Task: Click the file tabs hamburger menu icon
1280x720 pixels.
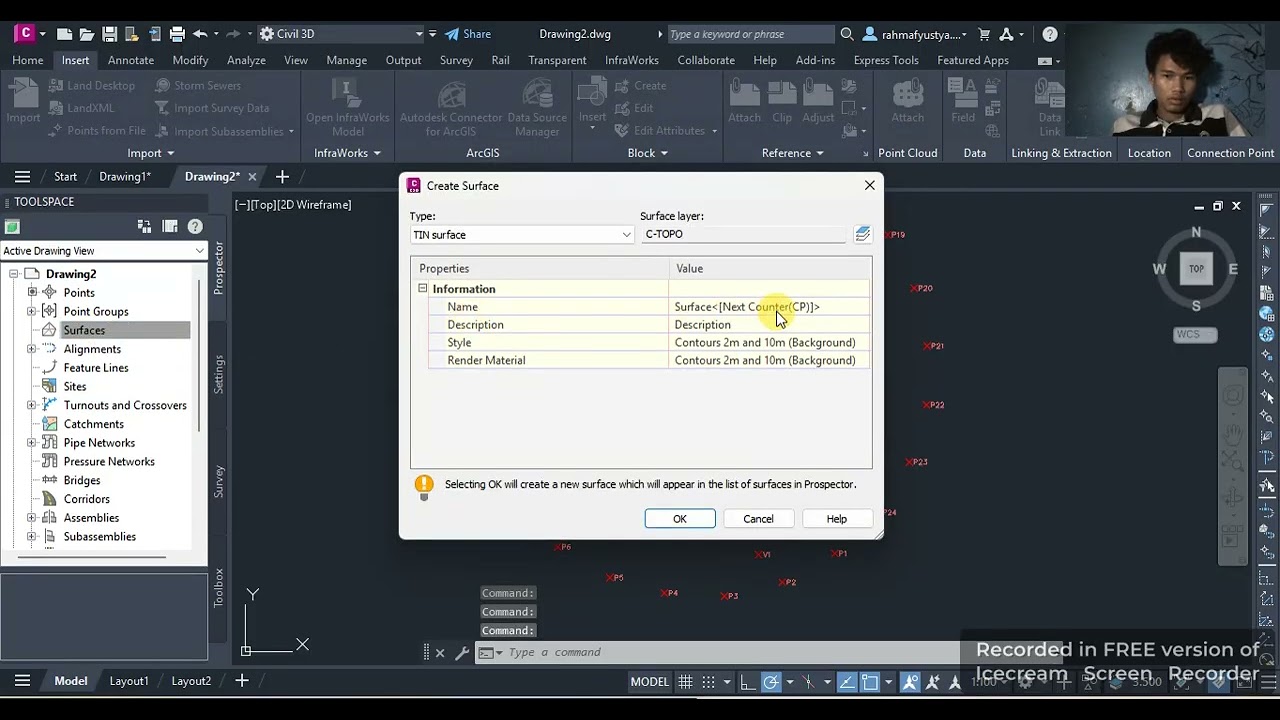Action: coord(22,176)
